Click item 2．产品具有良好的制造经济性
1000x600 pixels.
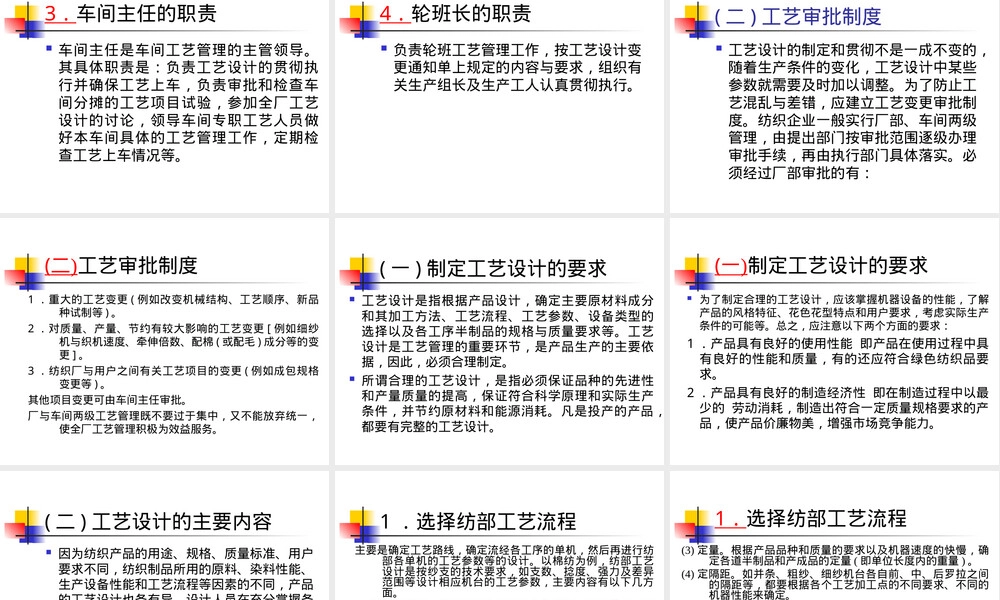tap(837, 407)
